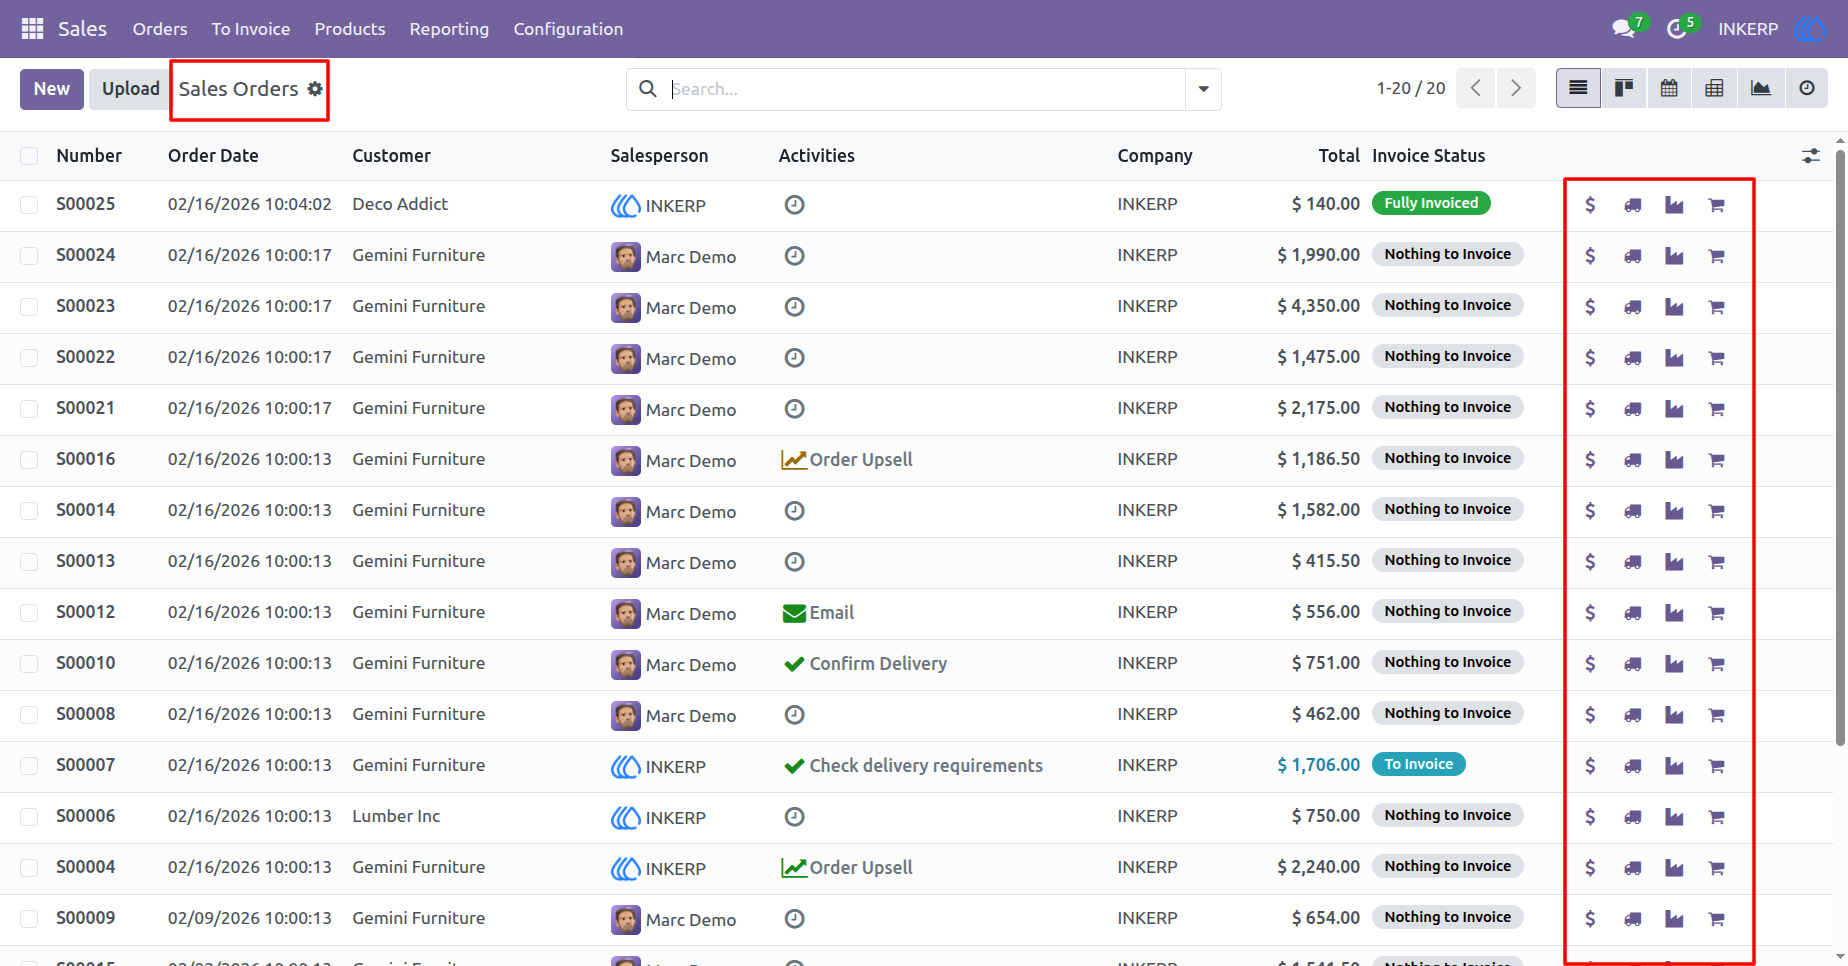Go to next page of records
The image size is (1848, 966).
pyautogui.click(x=1516, y=89)
